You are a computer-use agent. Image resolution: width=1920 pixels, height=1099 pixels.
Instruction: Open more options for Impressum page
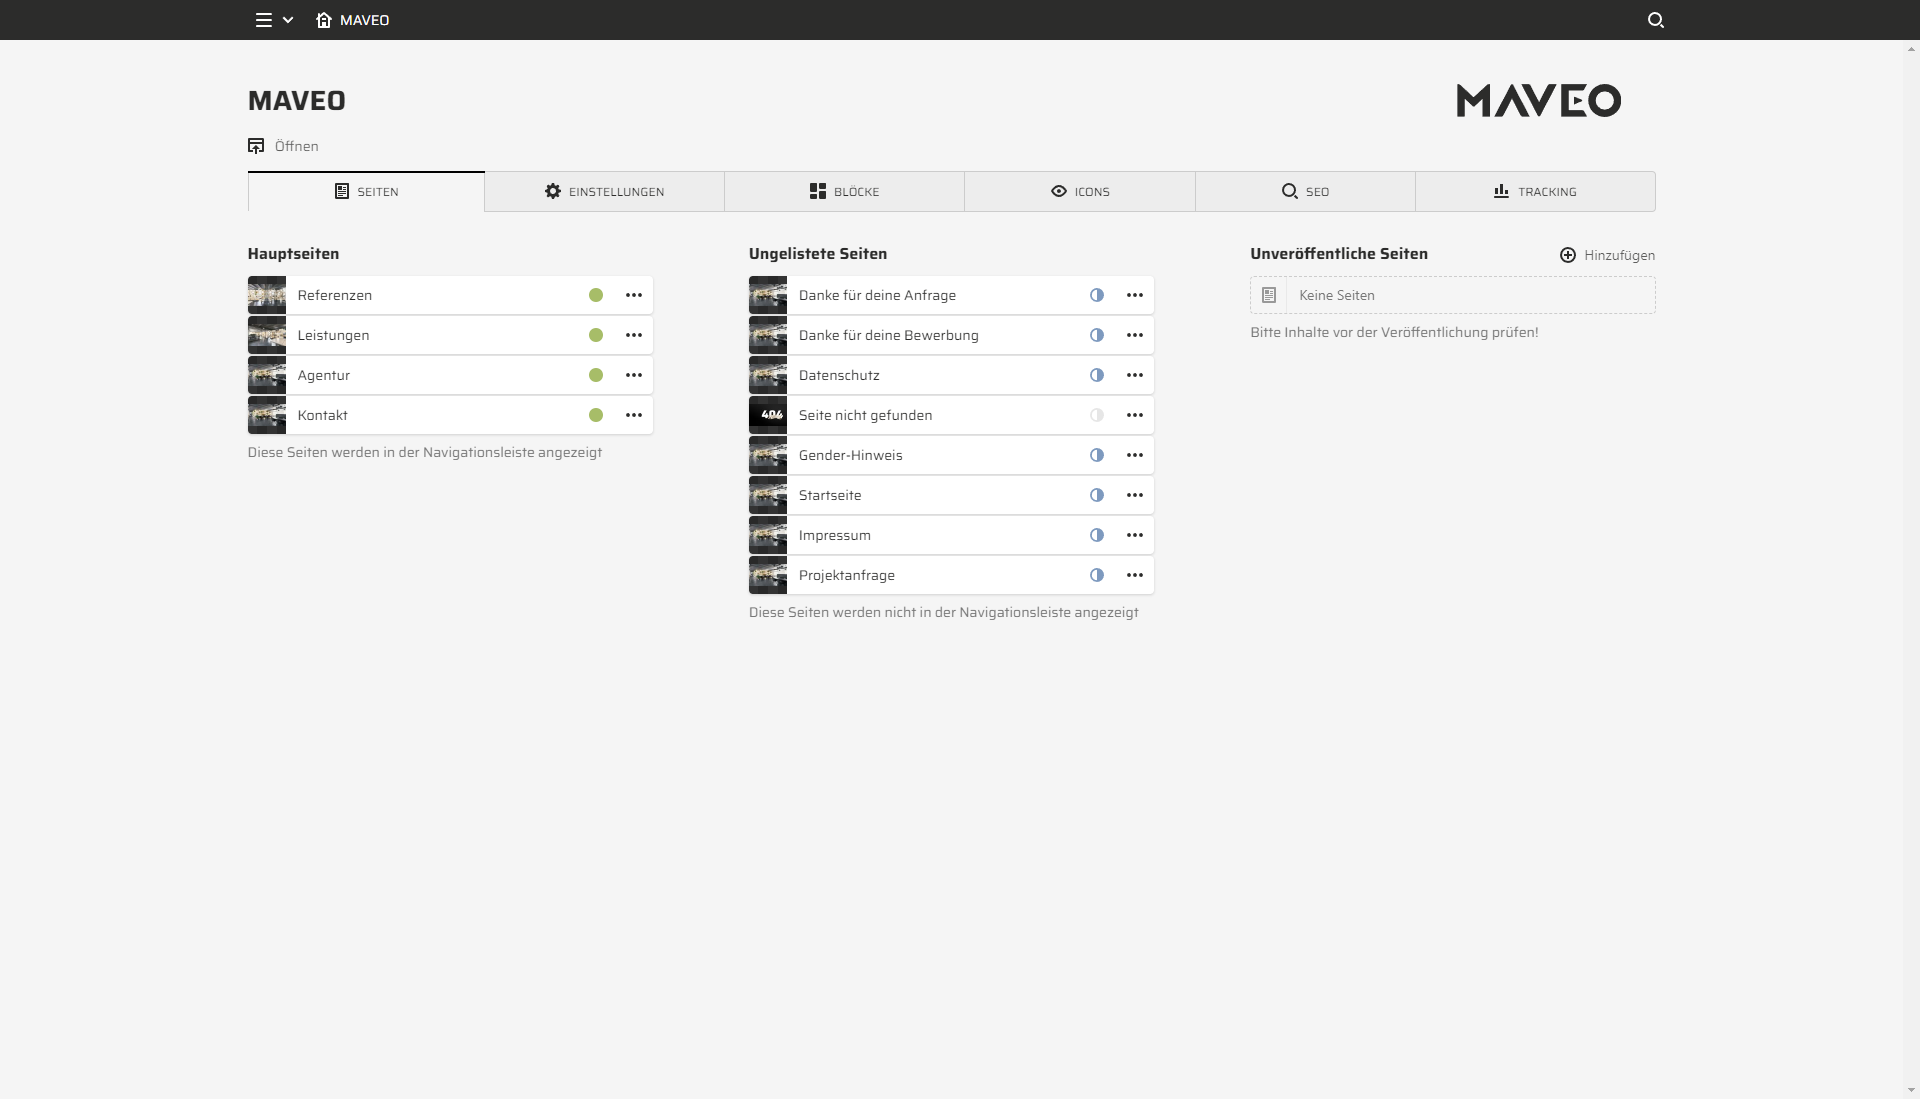click(x=1135, y=535)
